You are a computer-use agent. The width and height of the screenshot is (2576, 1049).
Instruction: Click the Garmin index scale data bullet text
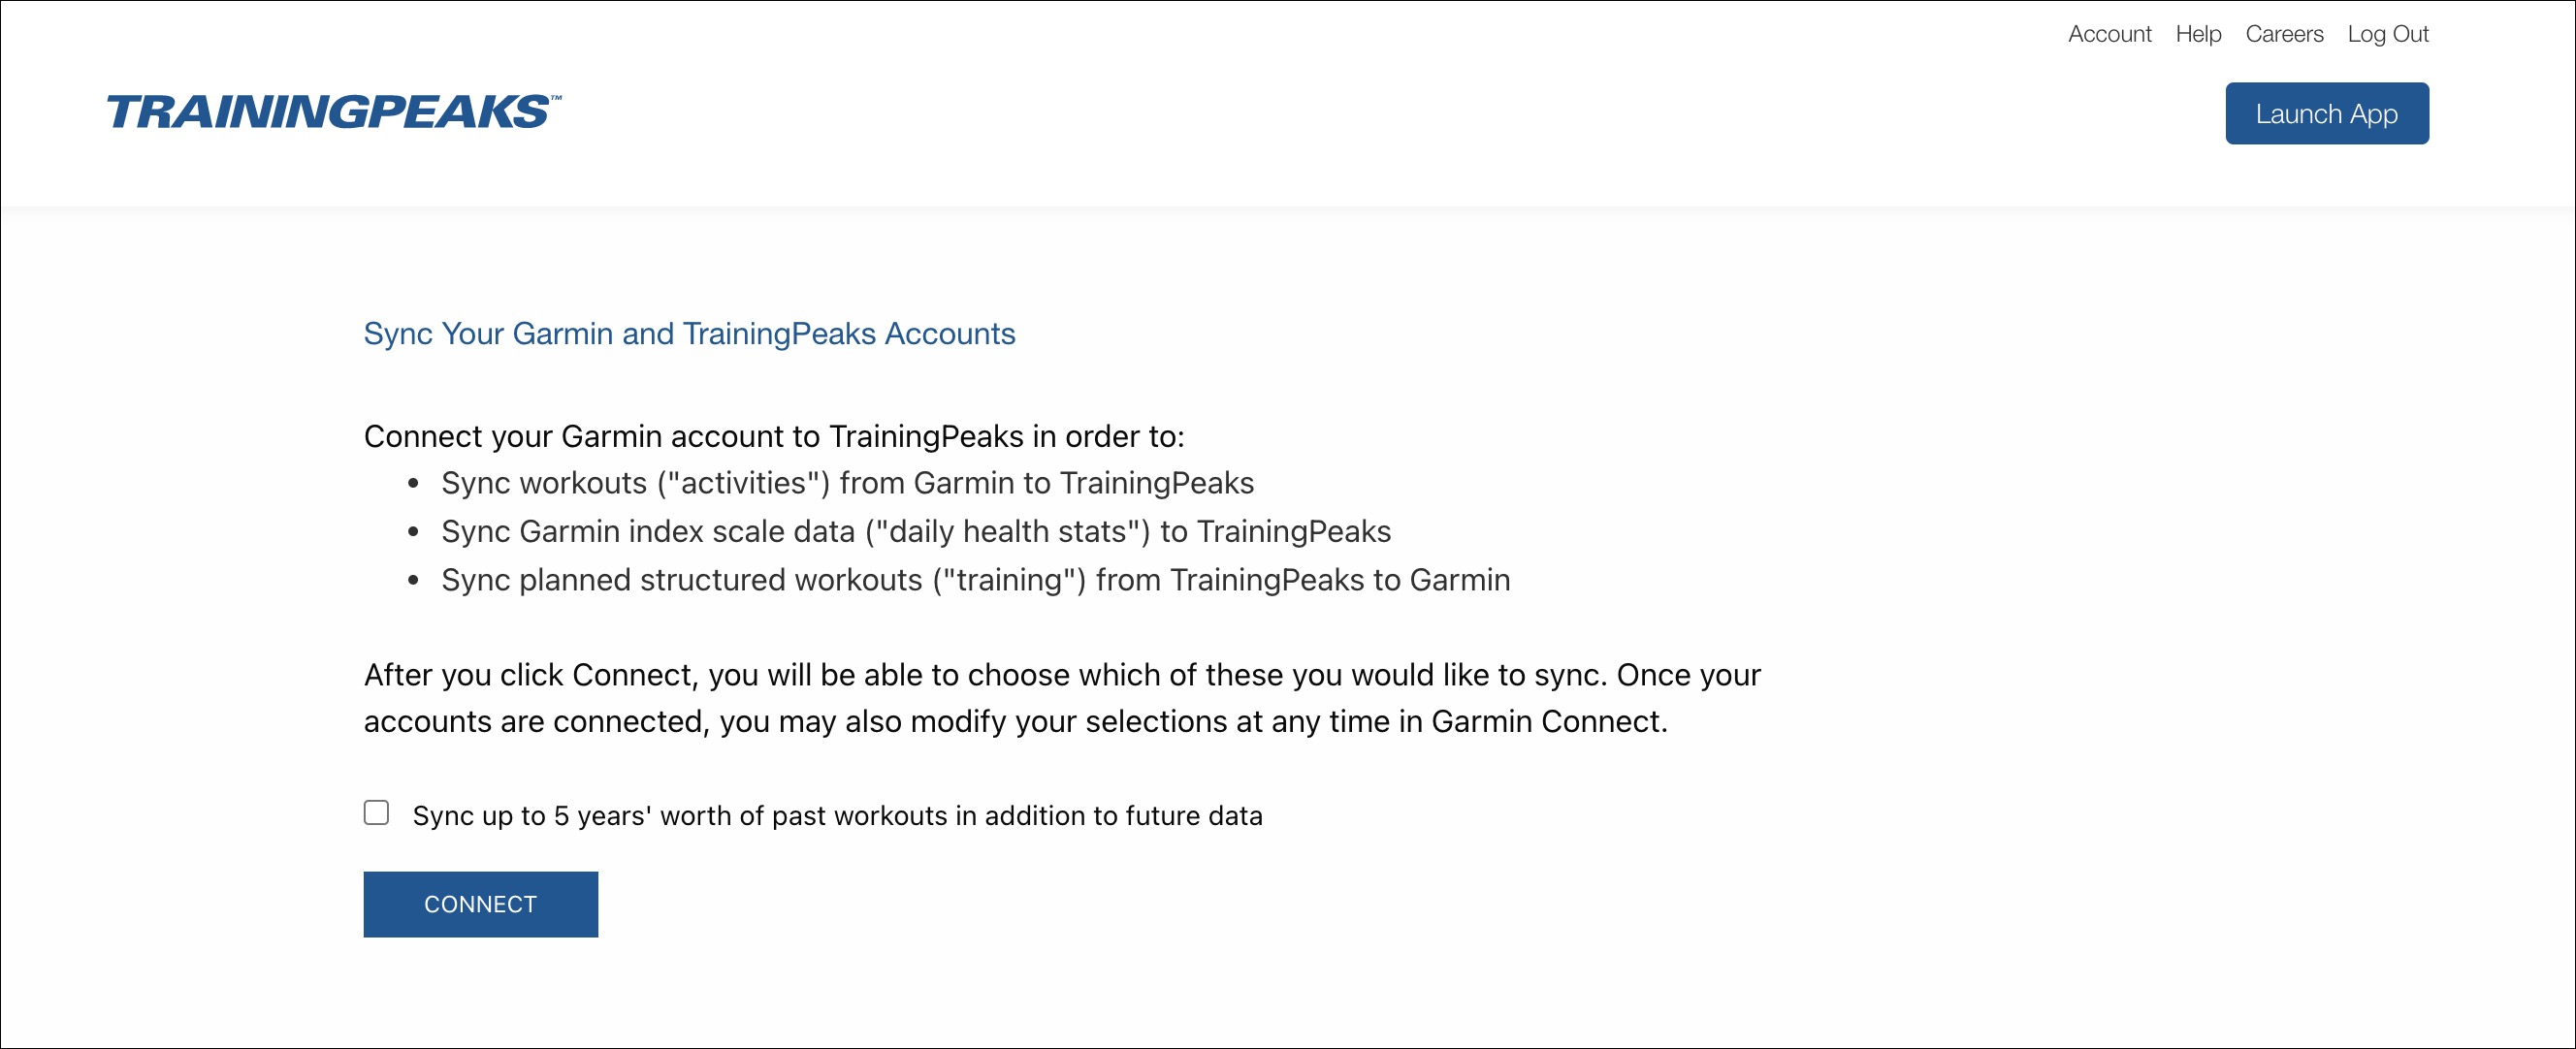point(915,531)
